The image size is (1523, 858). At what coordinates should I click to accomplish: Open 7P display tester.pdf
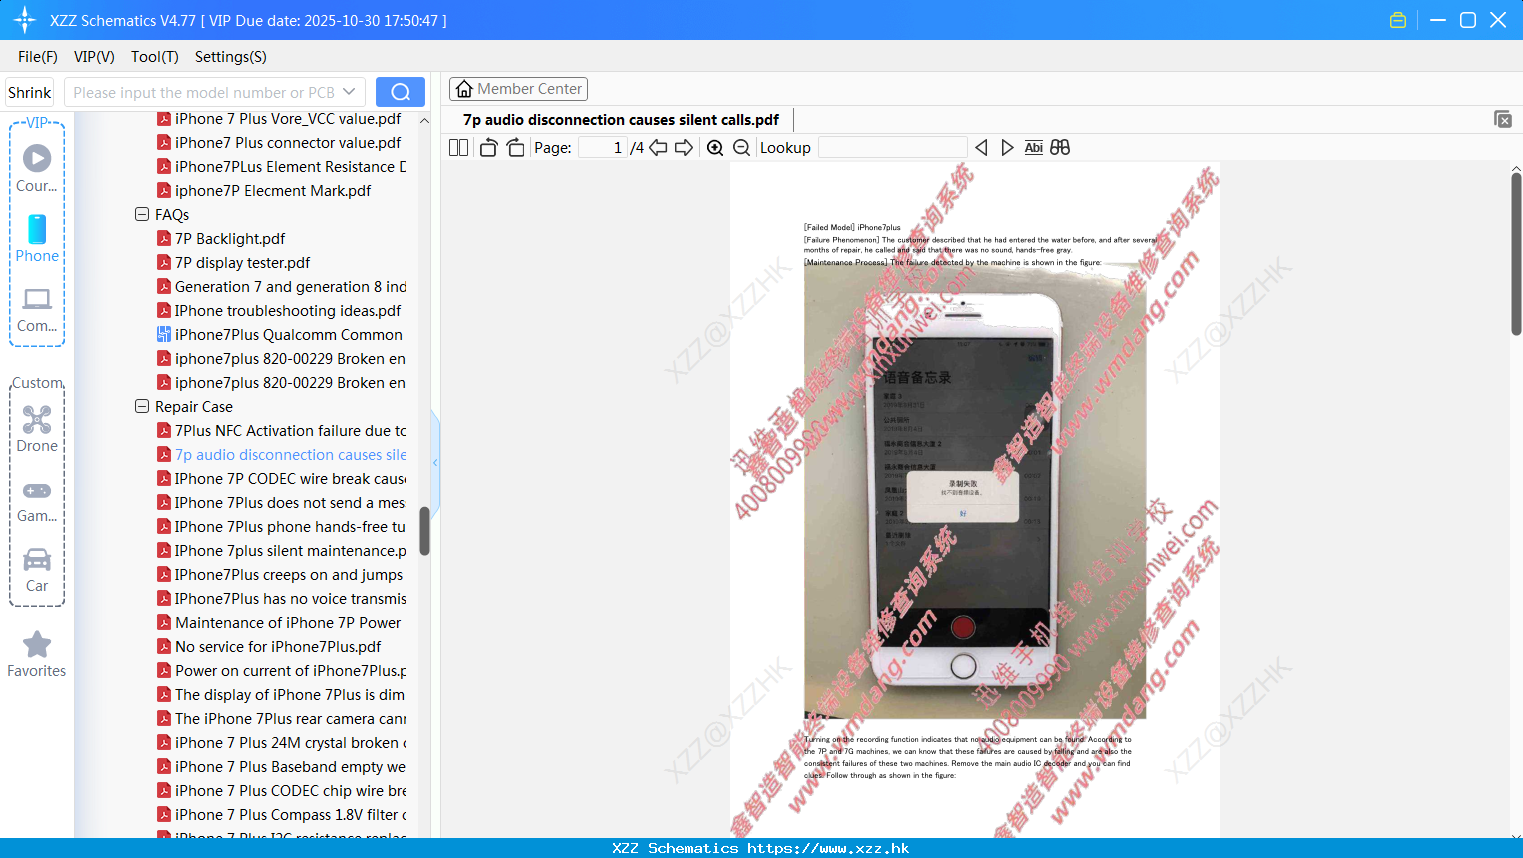(x=242, y=263)
